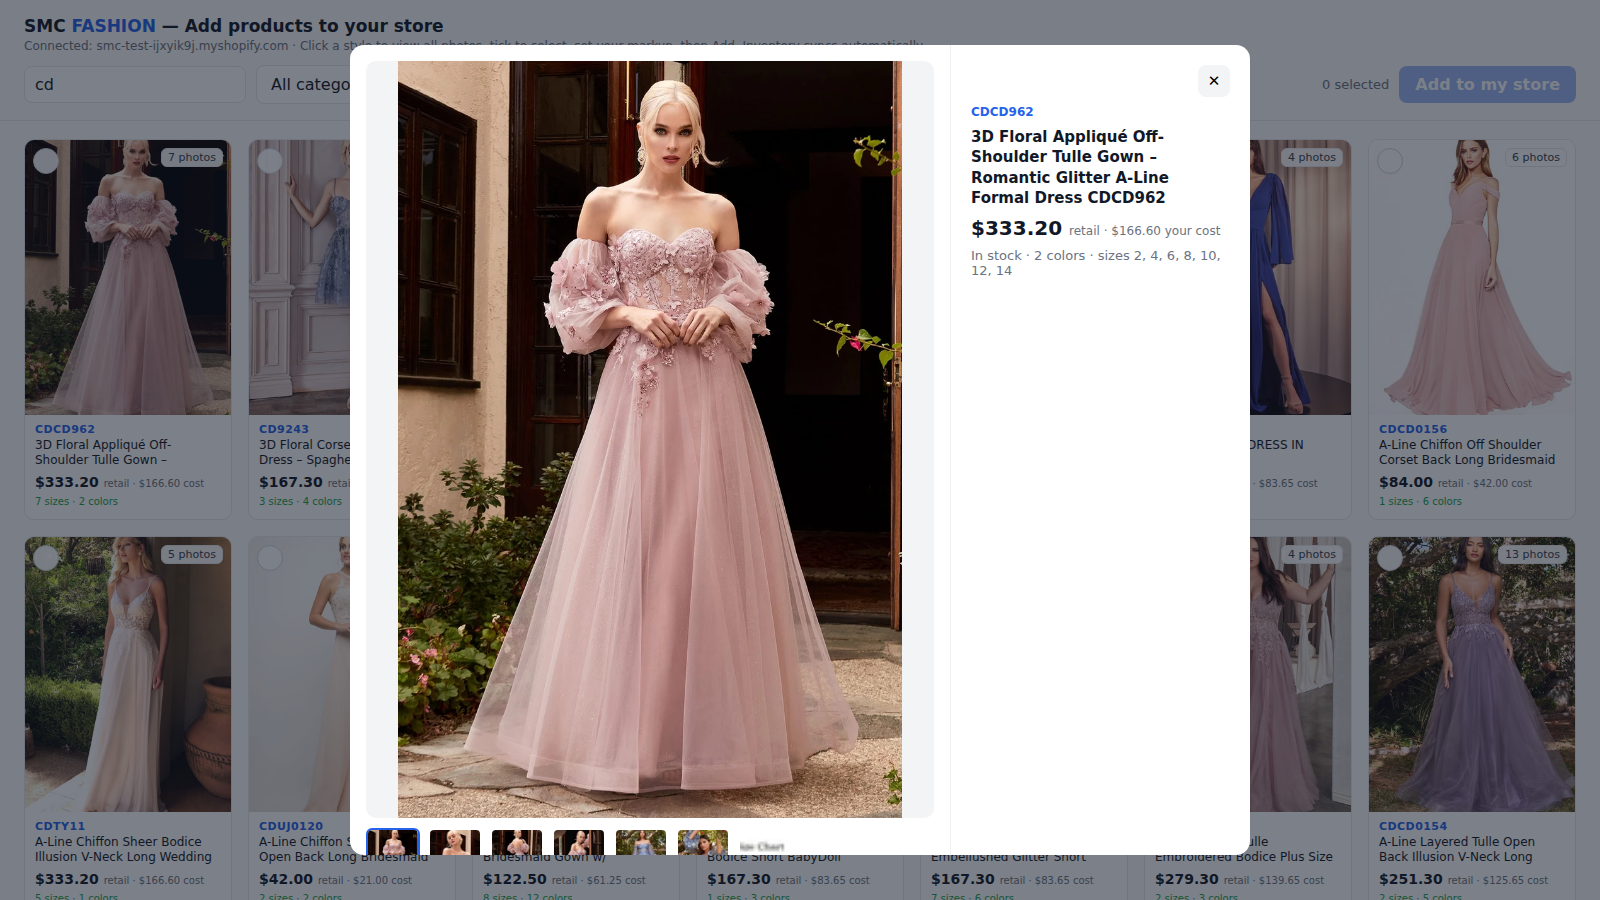Tick the select circle on CDCD0154 card
This screenshot has height=900, width=1600.
click(1390, 557)
